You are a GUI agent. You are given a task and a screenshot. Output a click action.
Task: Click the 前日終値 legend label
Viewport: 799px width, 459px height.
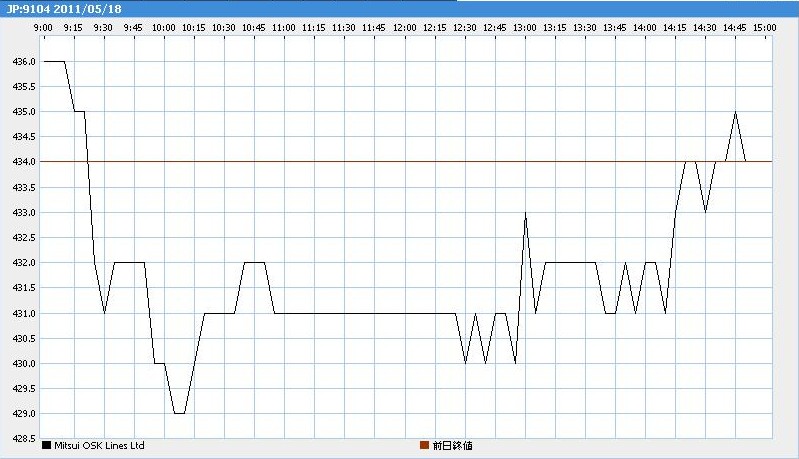click(x=452, y=445)
